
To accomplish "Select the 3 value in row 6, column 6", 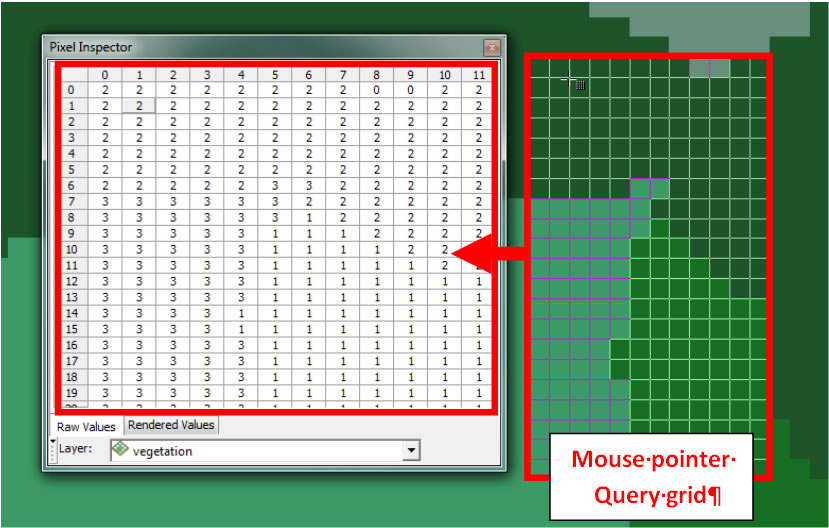I will point(308,186).
